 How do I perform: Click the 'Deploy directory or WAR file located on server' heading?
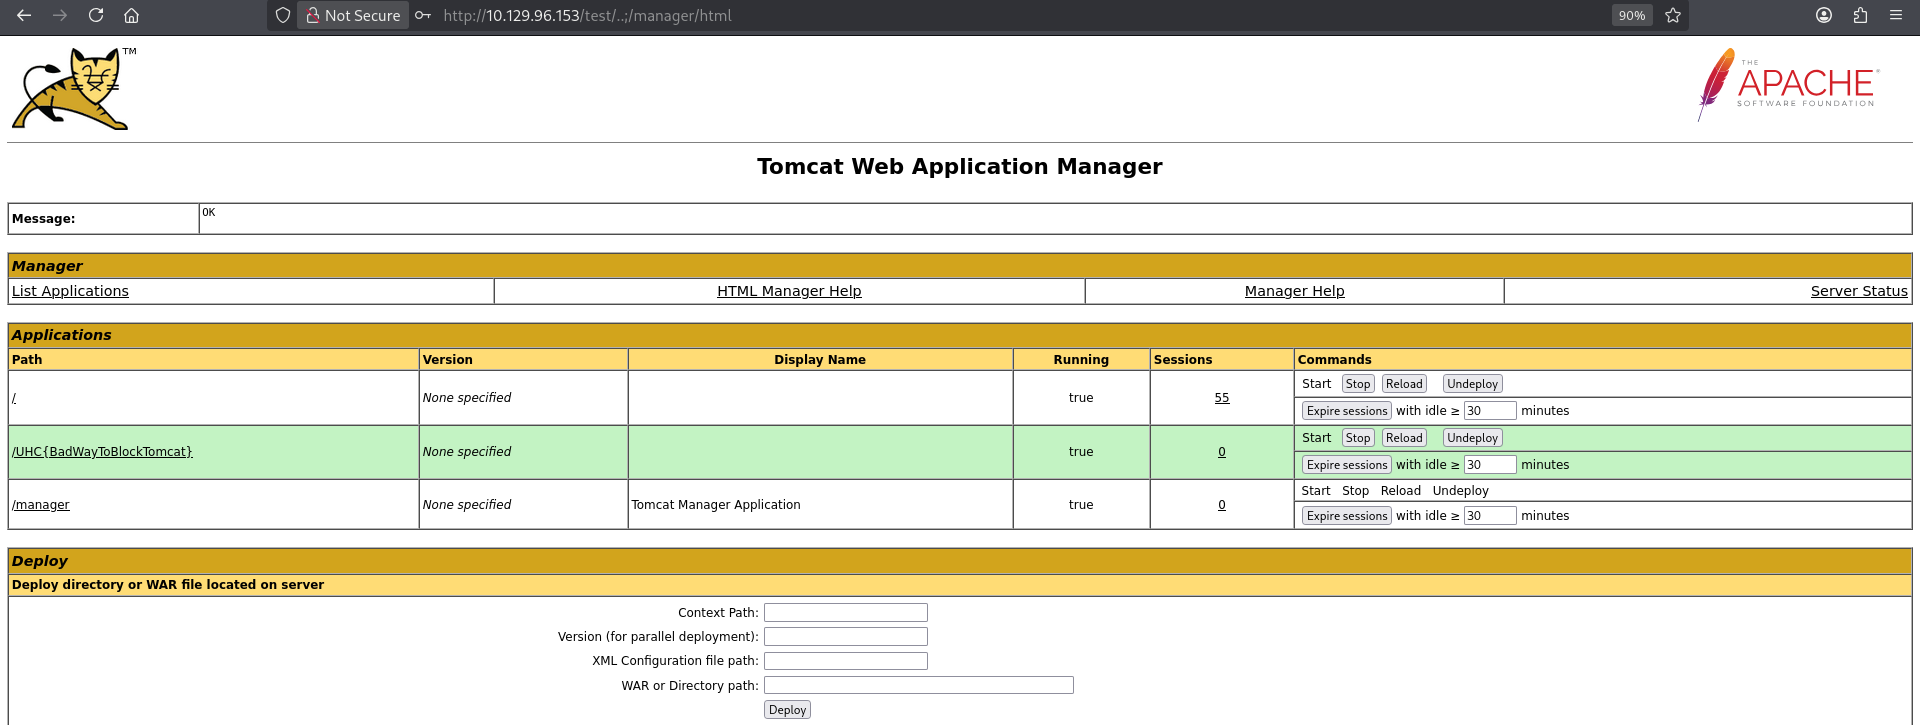168,585
